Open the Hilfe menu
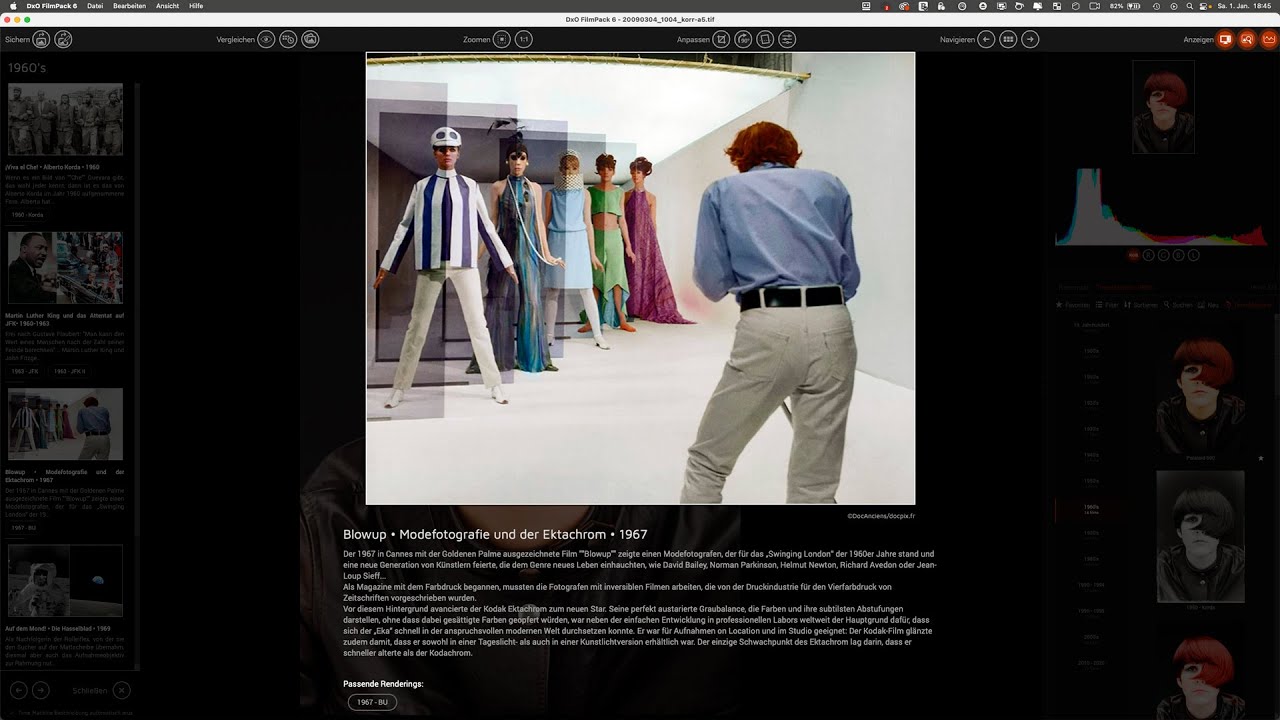 point(196,6)
